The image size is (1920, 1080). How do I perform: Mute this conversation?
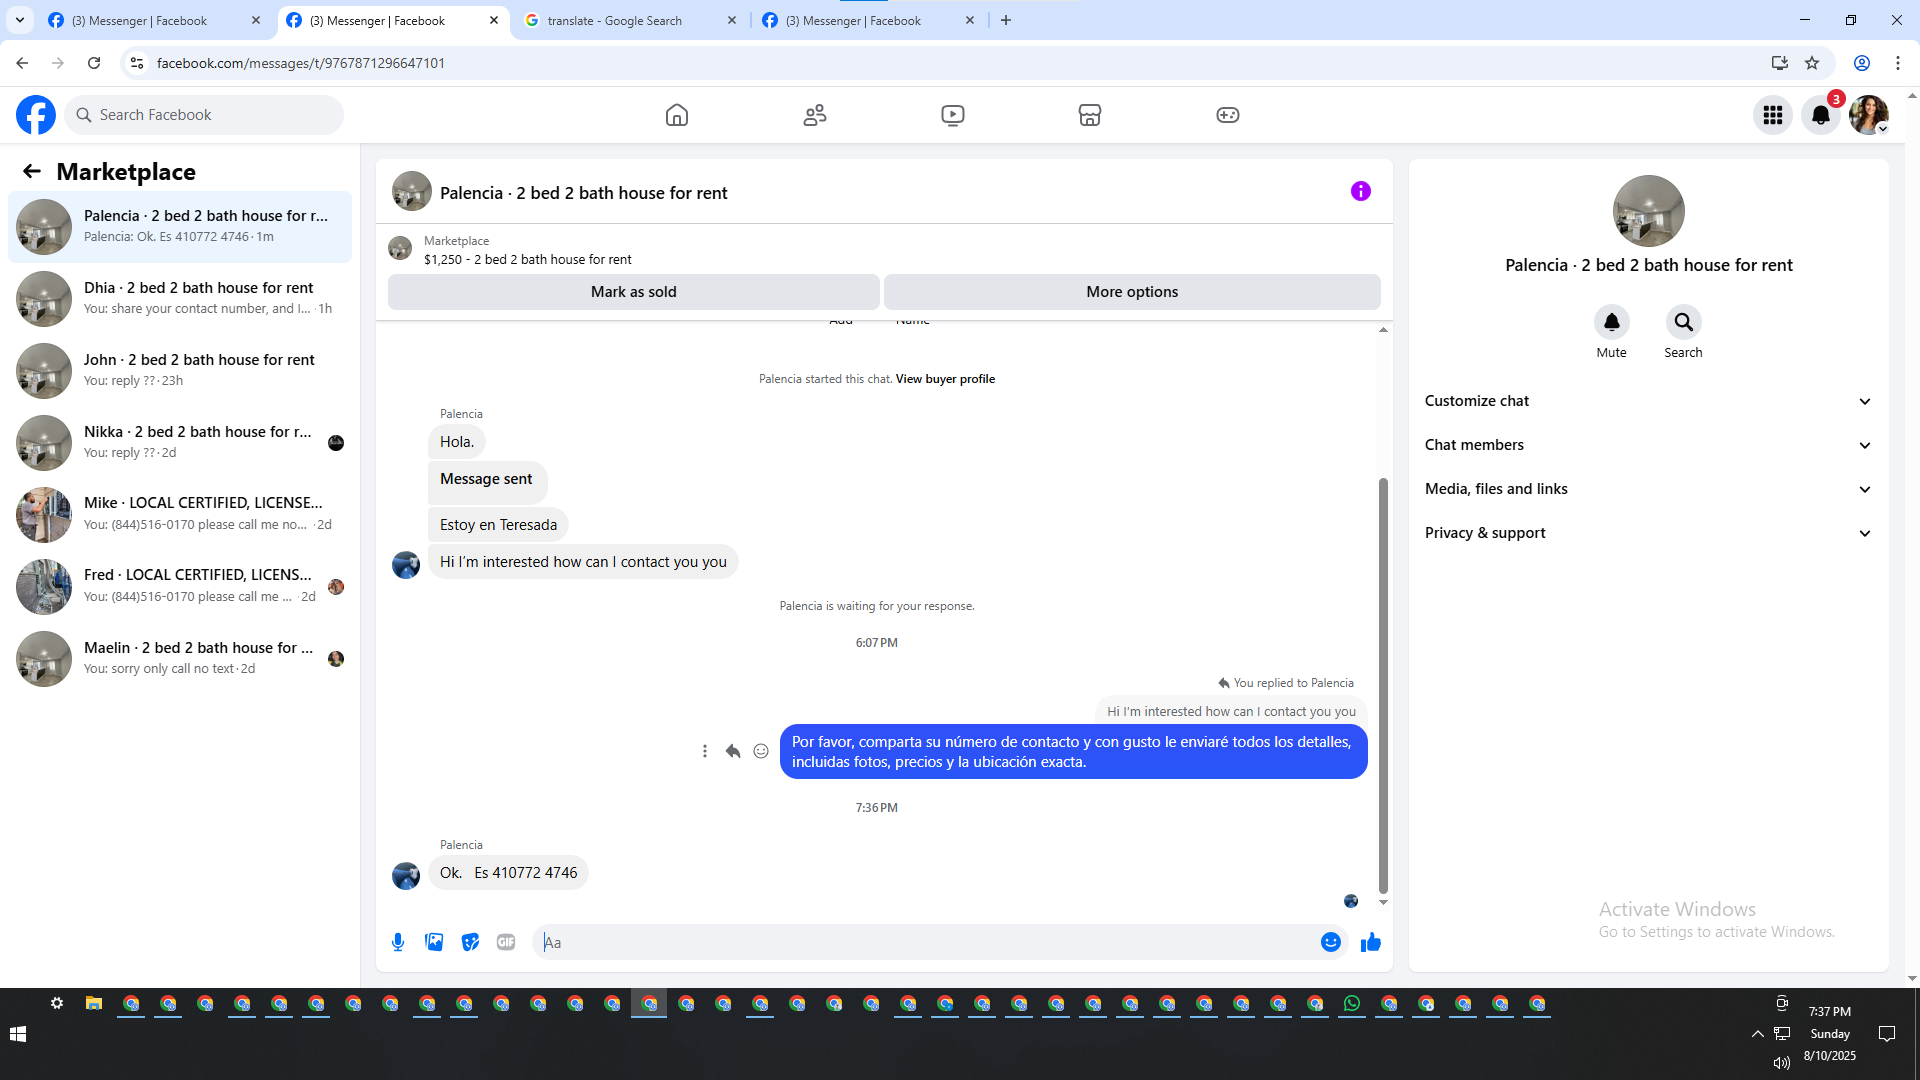1611,322
